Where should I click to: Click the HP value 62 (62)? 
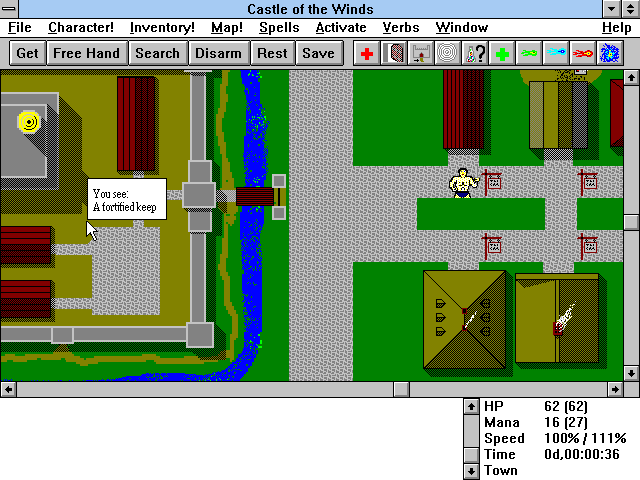[x=565, y=407]
